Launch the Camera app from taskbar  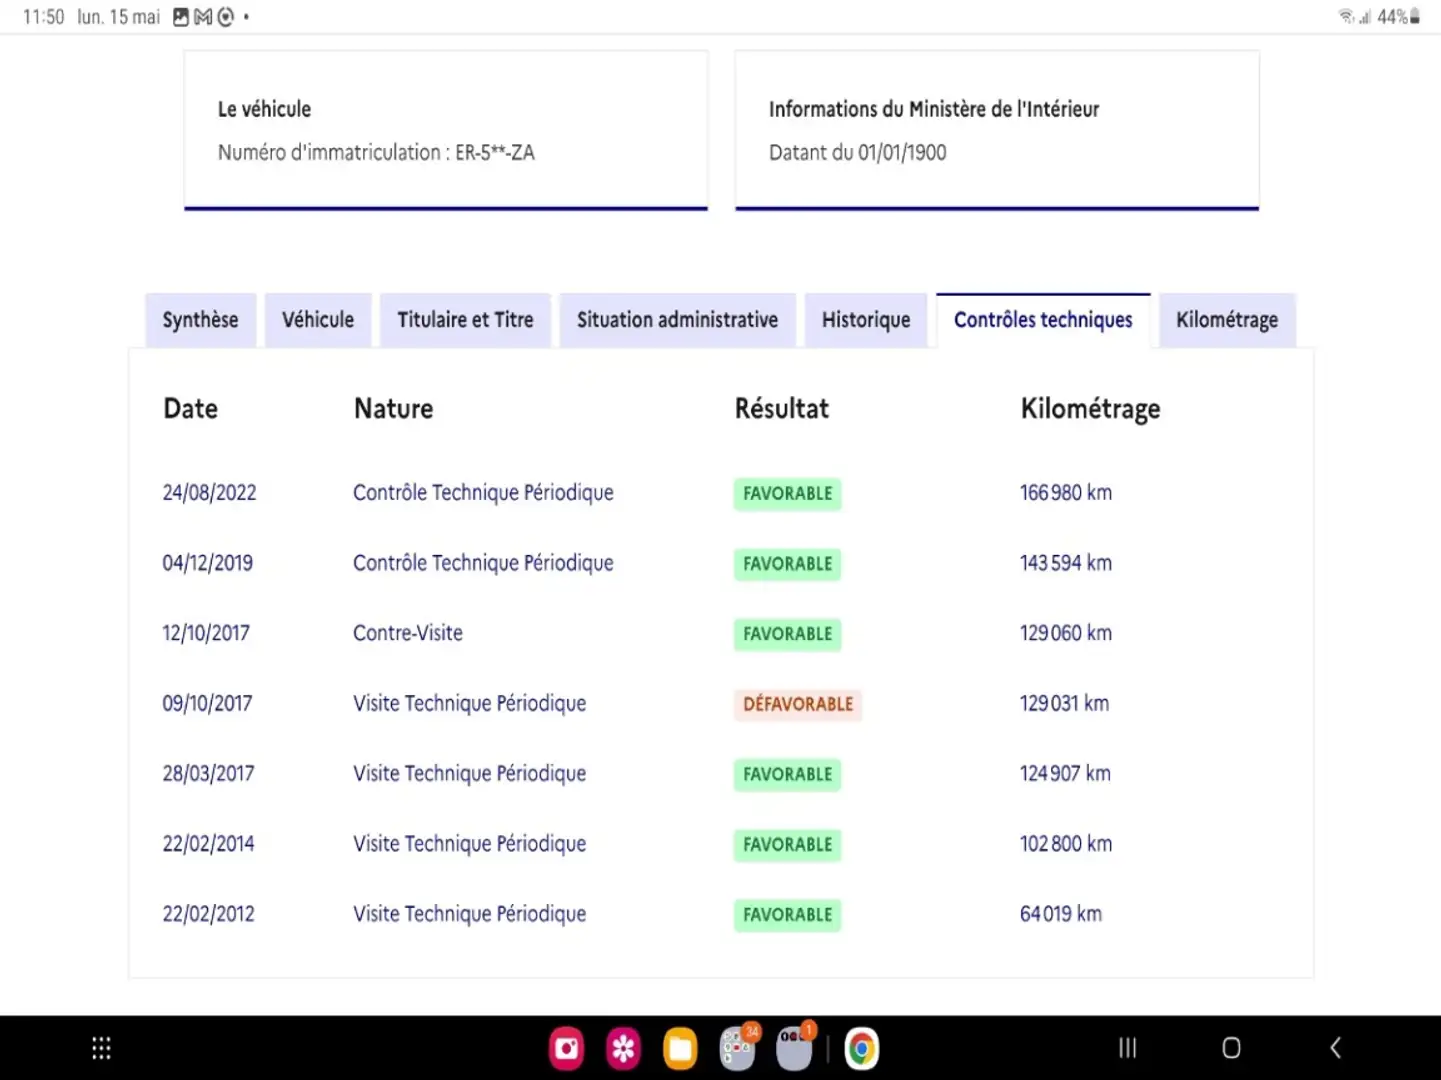[566, 1048]
